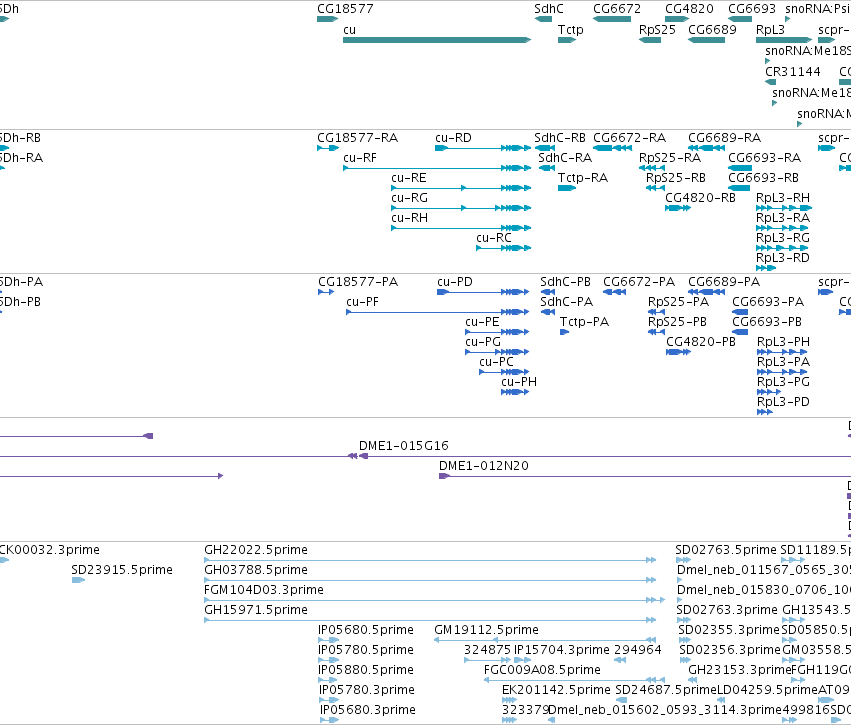851x725 pixels.
Task: Click the CG18577 gene label
Action: 345,9
